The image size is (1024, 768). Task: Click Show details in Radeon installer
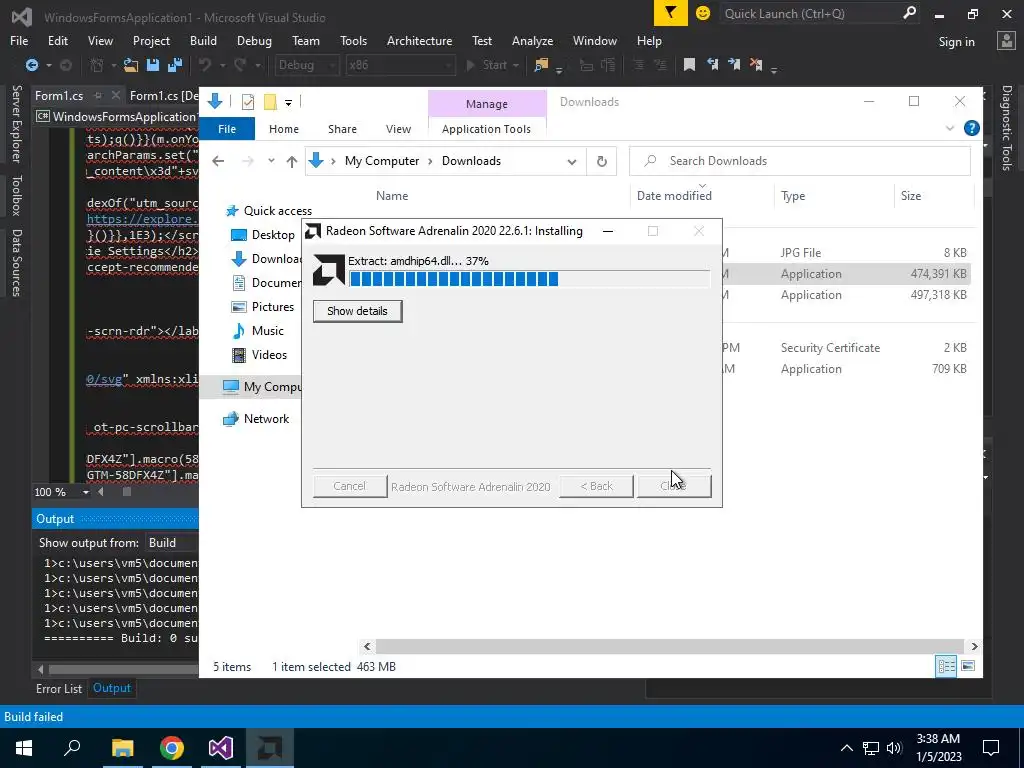357,311
